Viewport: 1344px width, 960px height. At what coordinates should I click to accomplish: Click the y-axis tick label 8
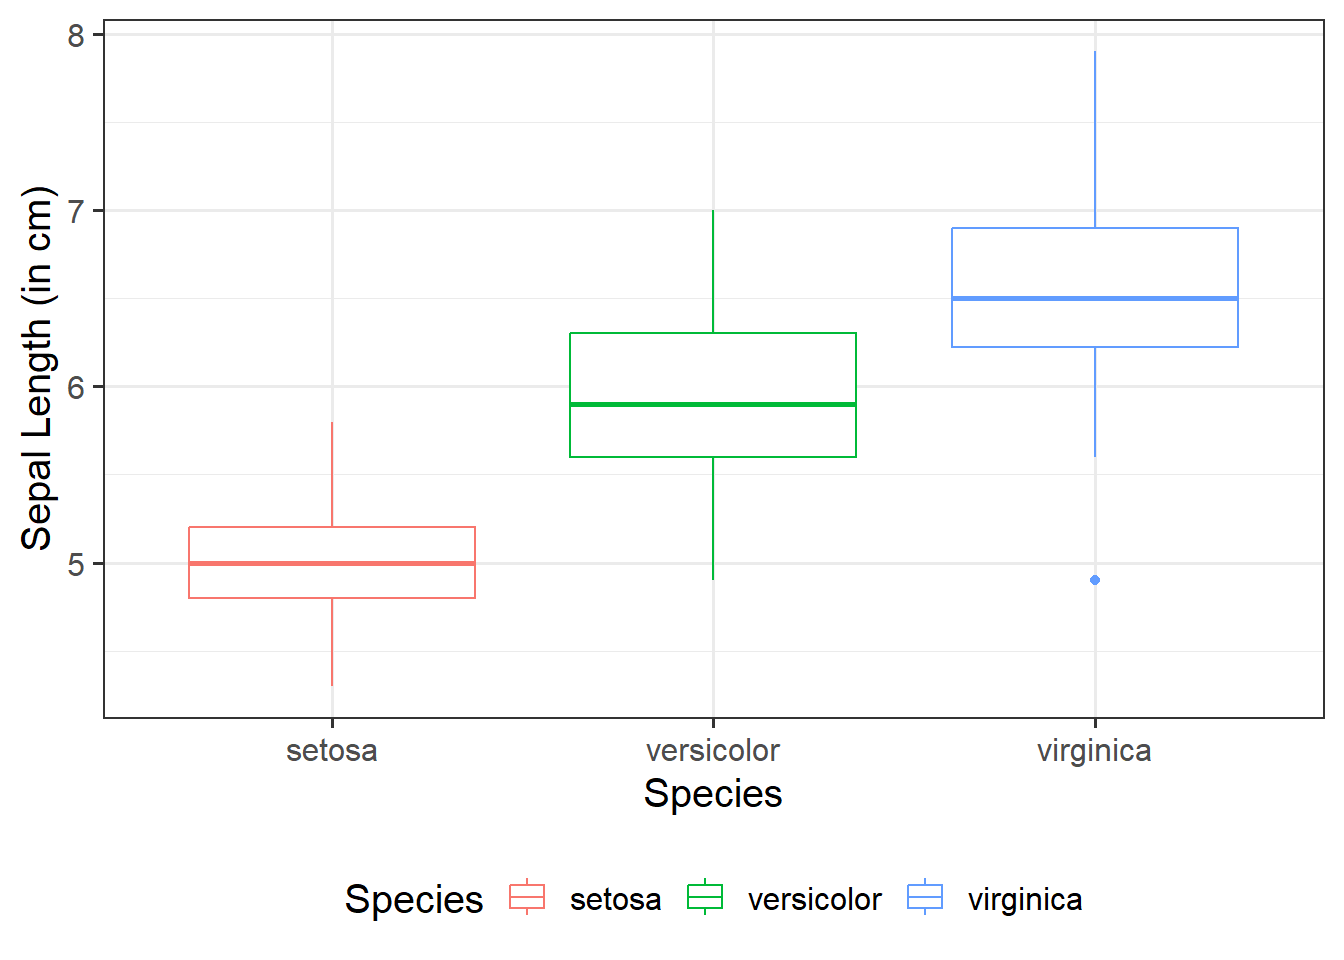click(x=77, y=36)
